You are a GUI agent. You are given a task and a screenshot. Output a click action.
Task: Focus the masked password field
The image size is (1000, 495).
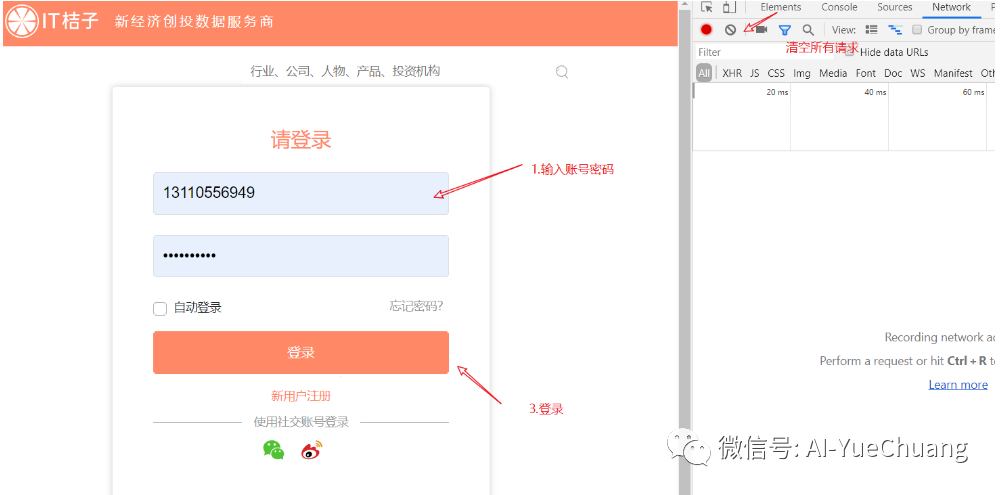[301, 256]
